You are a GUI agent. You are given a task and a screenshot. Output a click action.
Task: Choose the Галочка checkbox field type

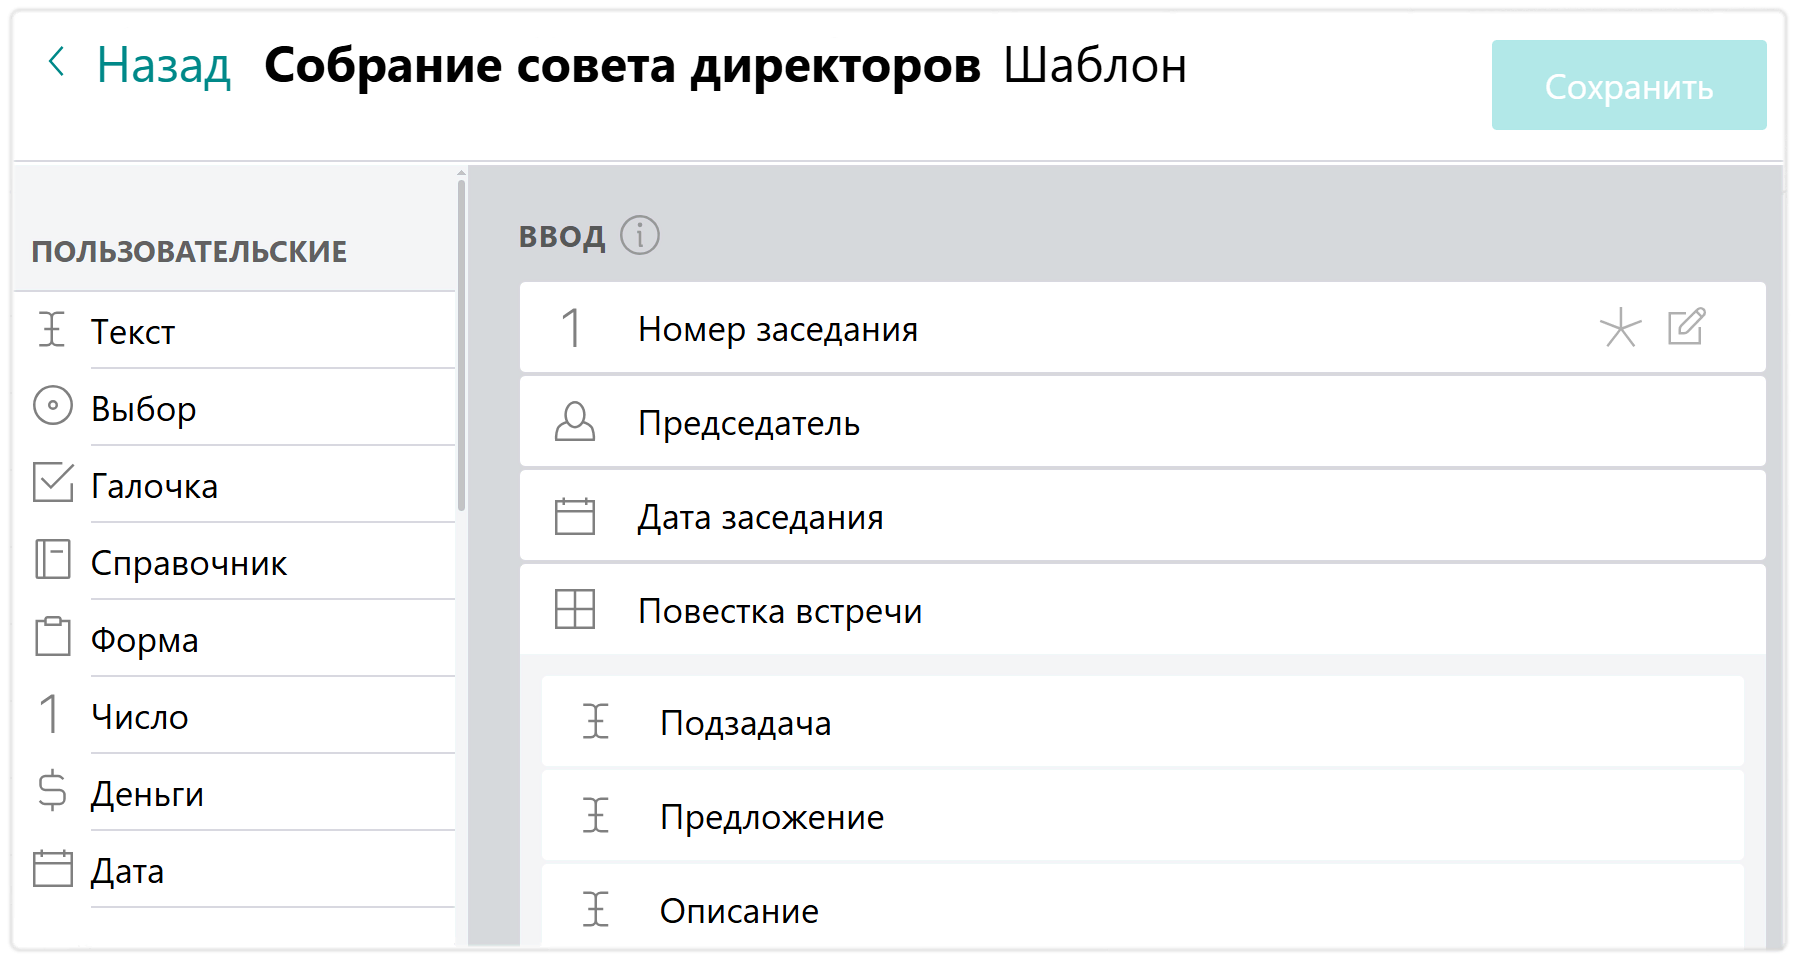tap(154, 485)
